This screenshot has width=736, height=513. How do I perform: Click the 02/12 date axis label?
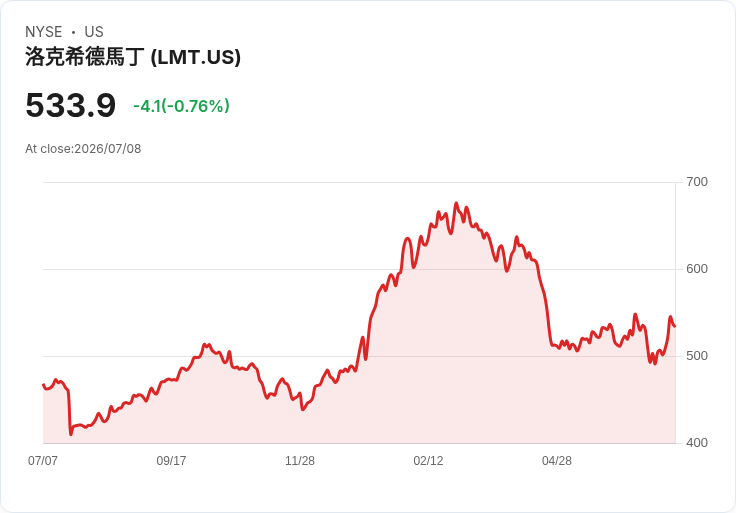click(428, 461)
